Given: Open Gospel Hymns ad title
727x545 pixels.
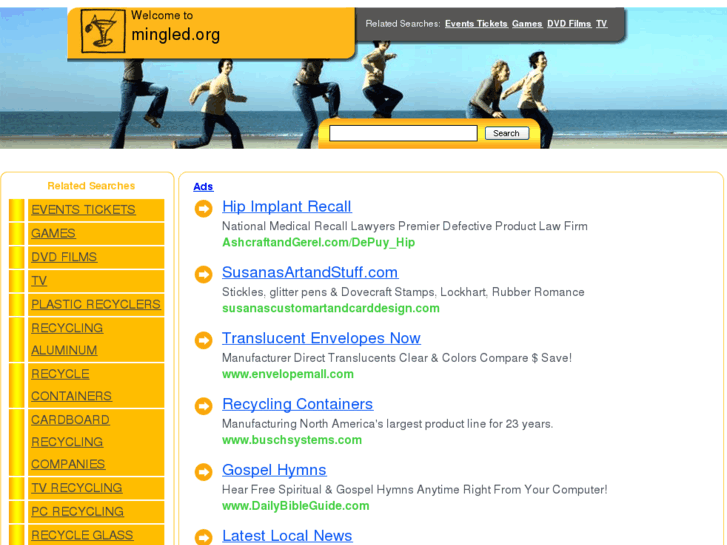Looking at the screenshot, I should 274,470.
